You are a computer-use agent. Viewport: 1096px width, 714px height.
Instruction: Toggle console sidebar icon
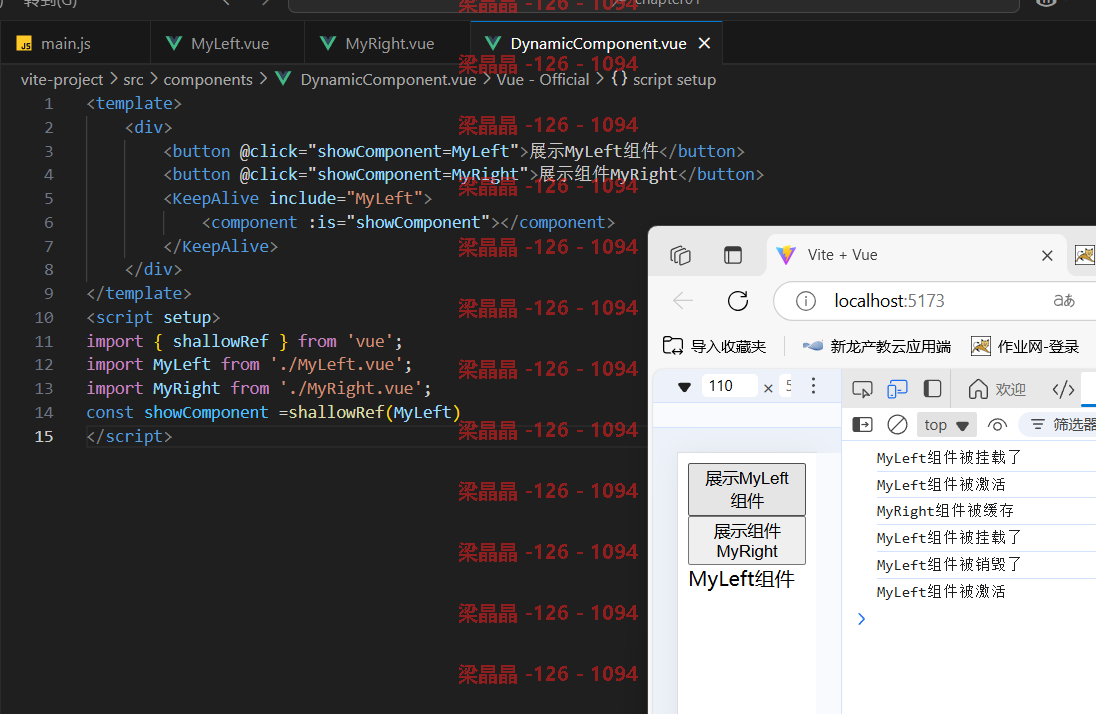[863, 424]
